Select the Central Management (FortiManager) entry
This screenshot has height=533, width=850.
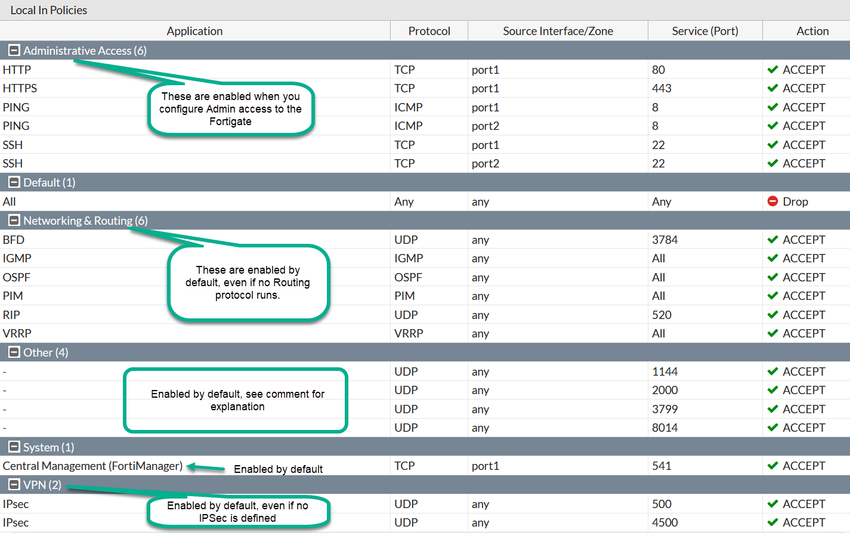[92, 466]
